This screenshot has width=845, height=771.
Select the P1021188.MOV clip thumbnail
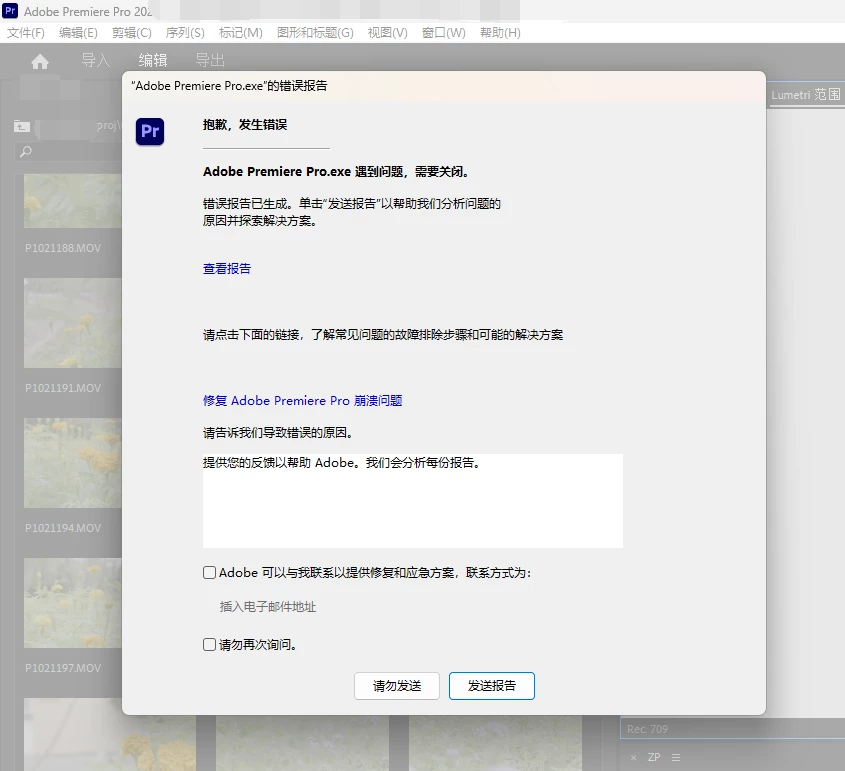(x=73, y=200)
